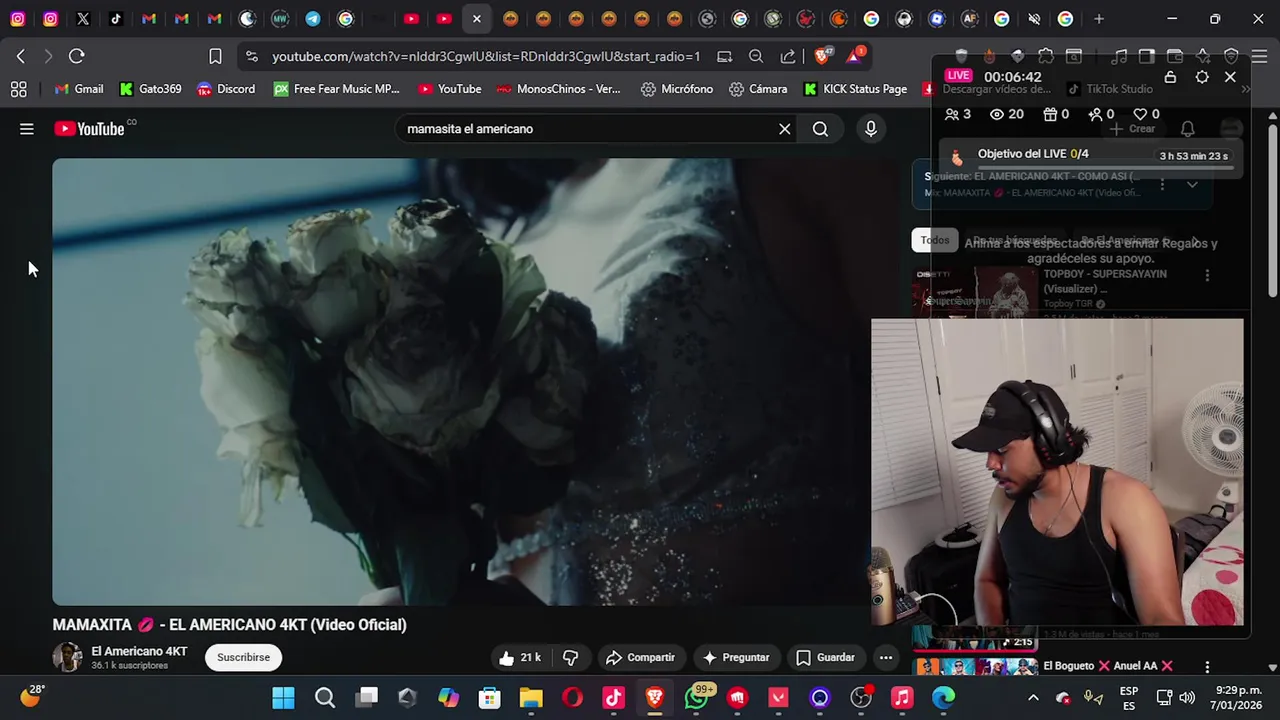Like the video with thumbs up

coord(519,657)
